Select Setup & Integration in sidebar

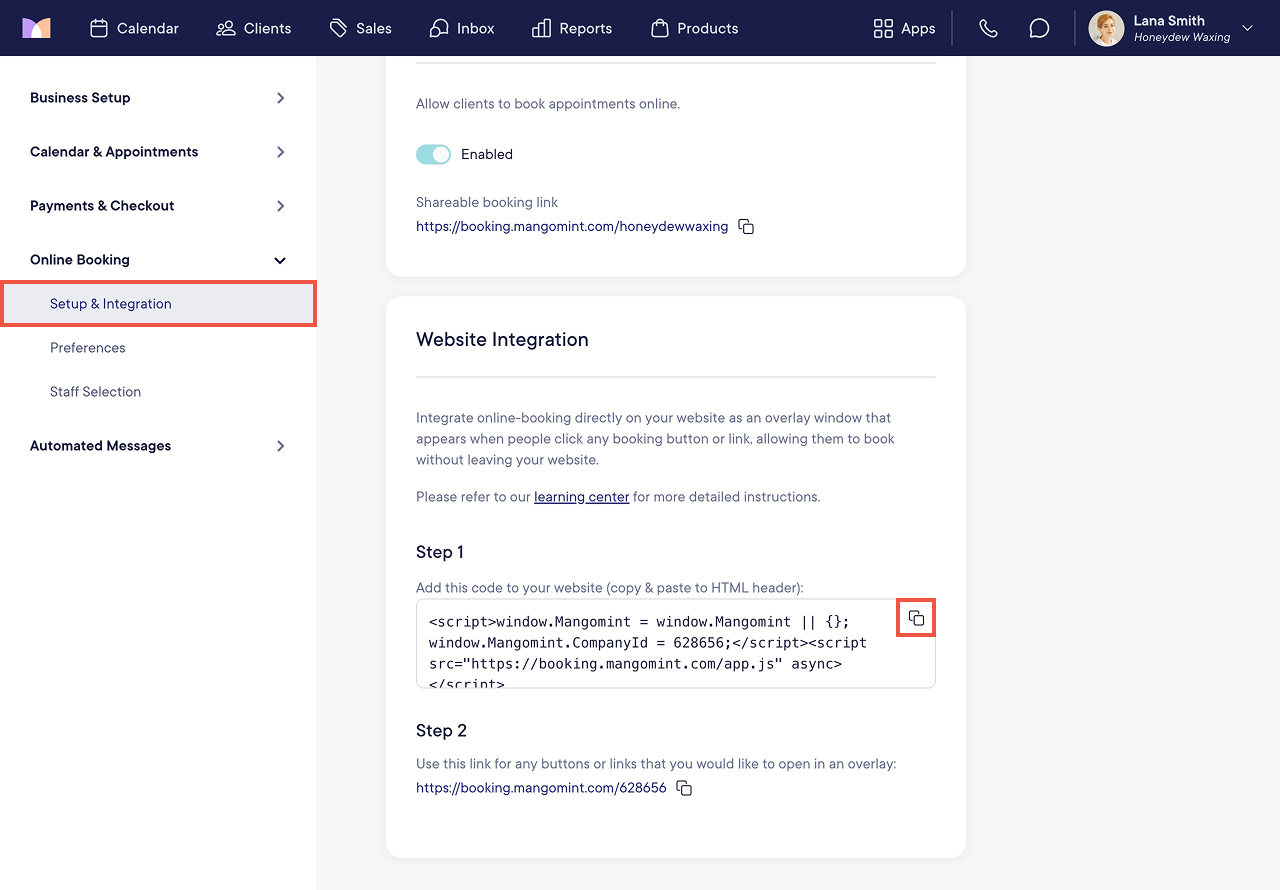(x=158, y=304)
